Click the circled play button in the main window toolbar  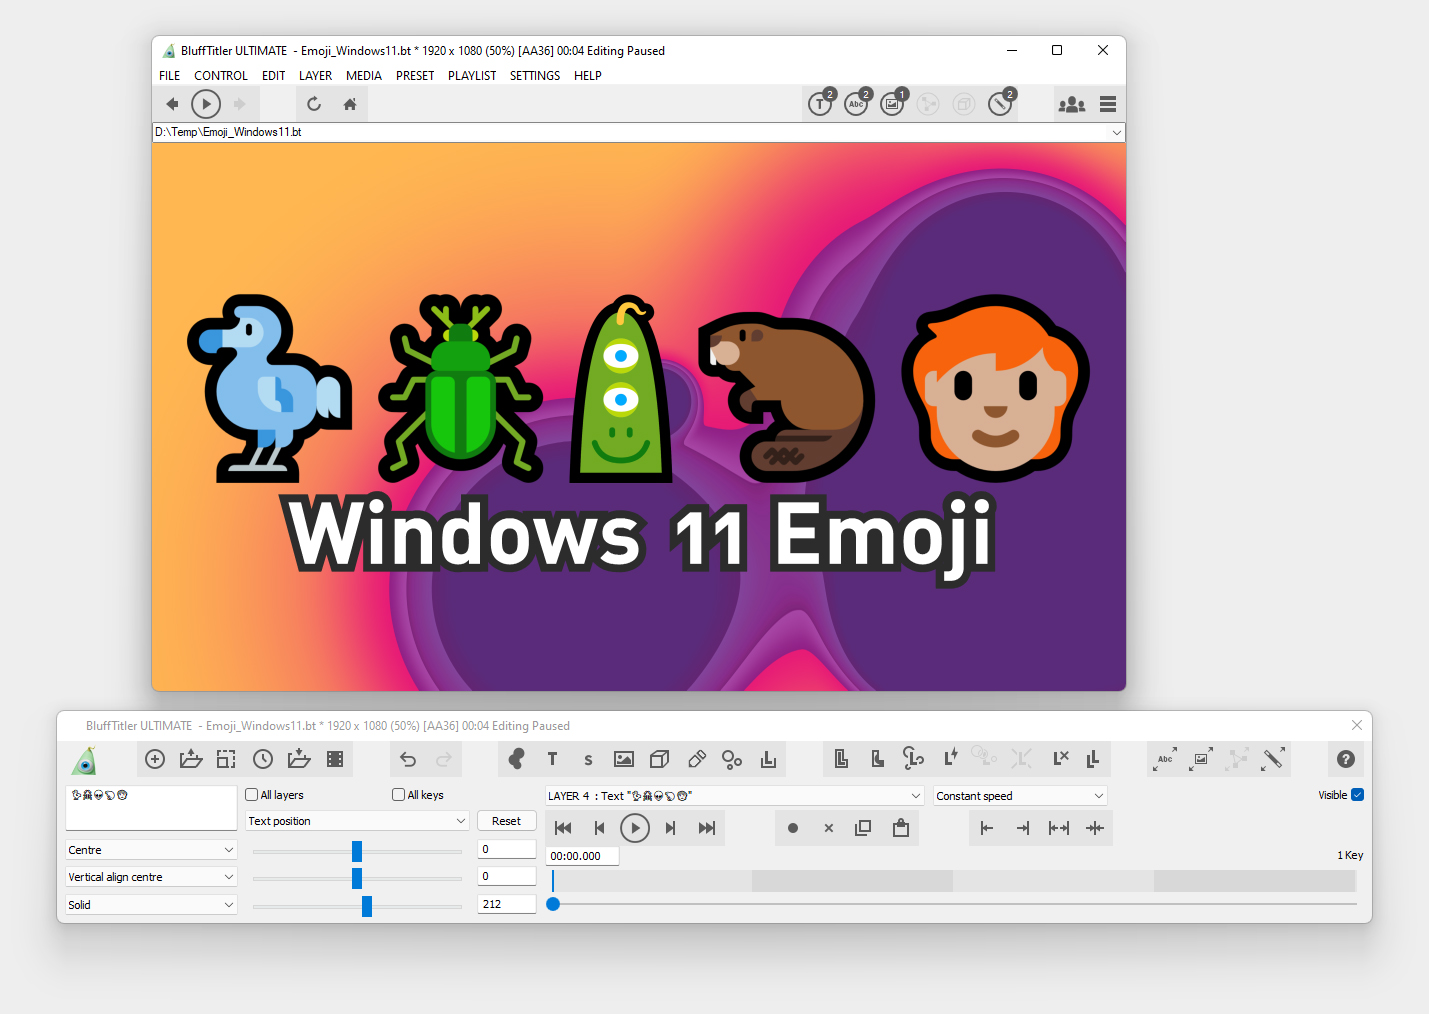click(206, 104)
